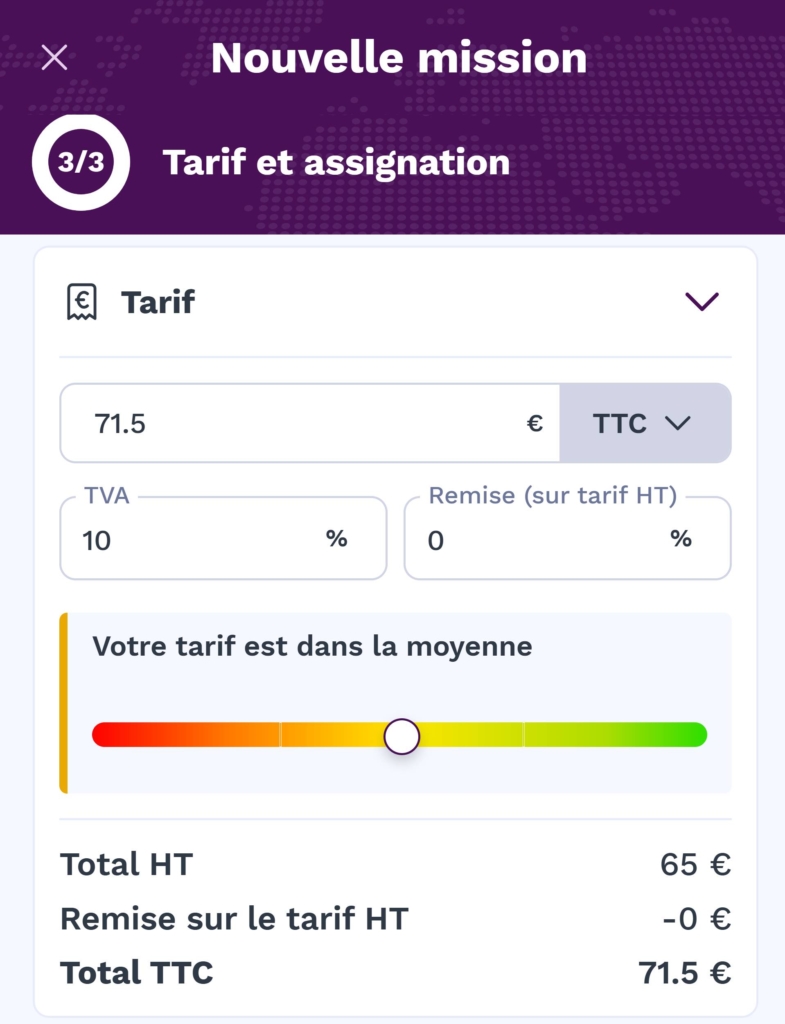
Task: Click the Remise sur le tarif HT value
Action: 696,918
